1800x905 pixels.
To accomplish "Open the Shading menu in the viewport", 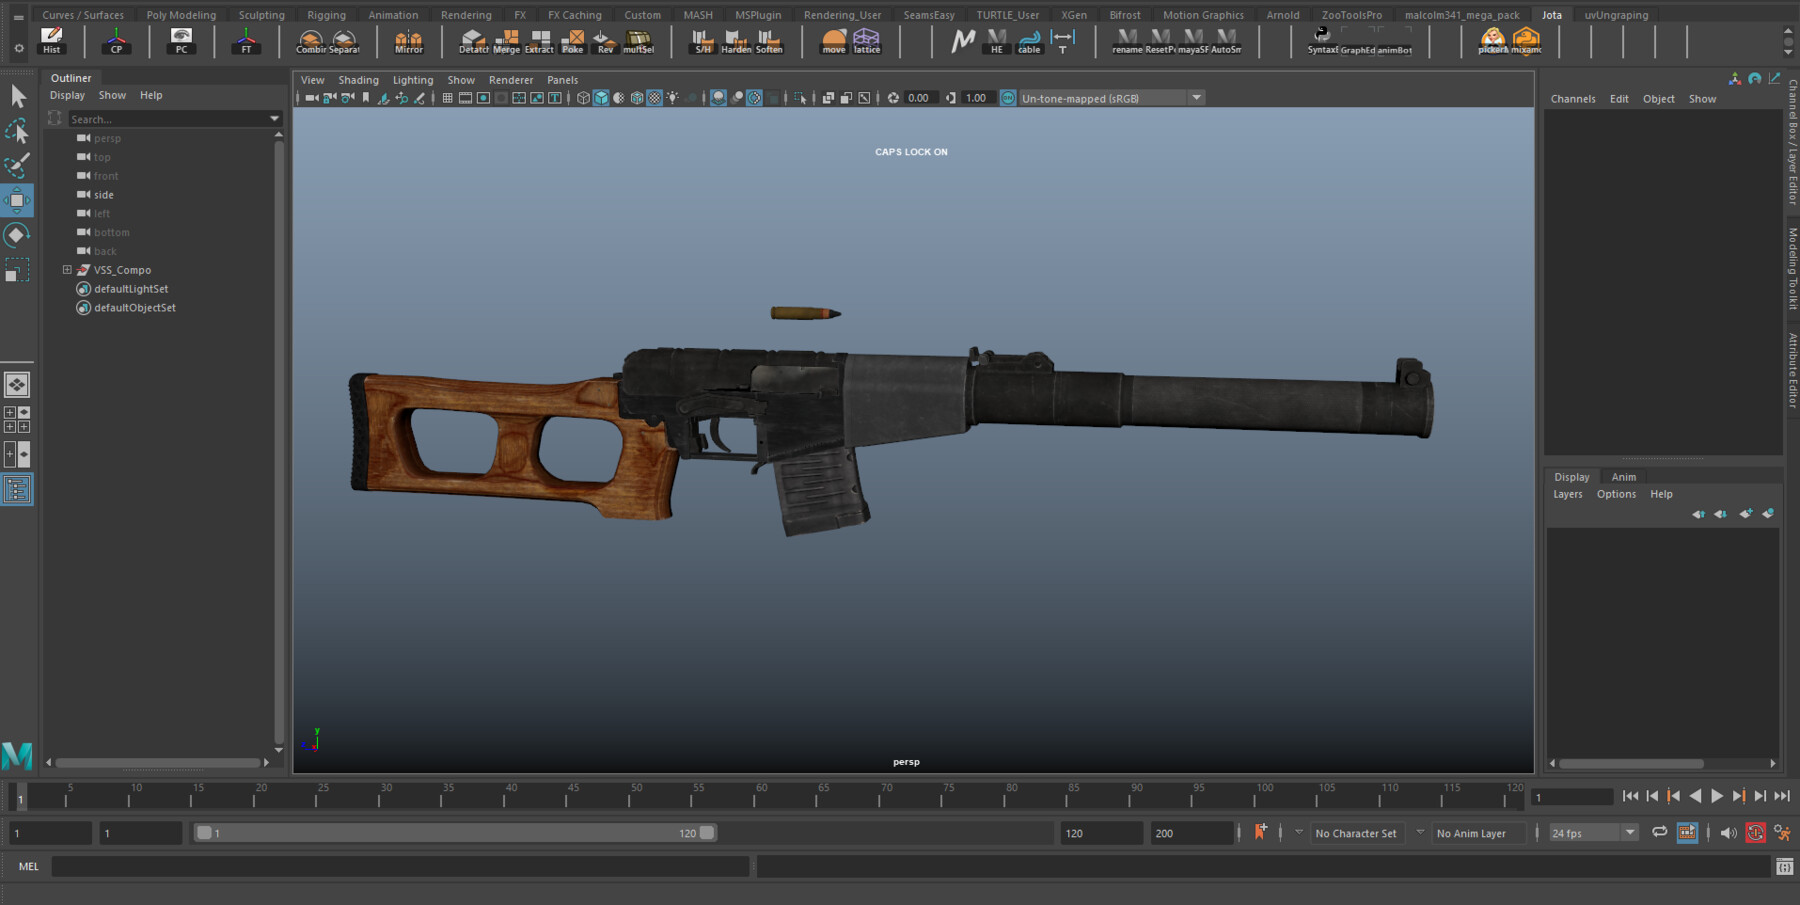I will pyautogui.click(x=358, y=80).
